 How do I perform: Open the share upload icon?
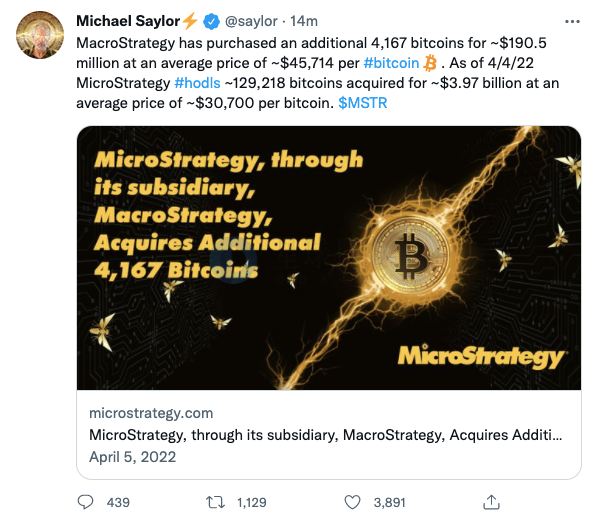pos(491,502)
